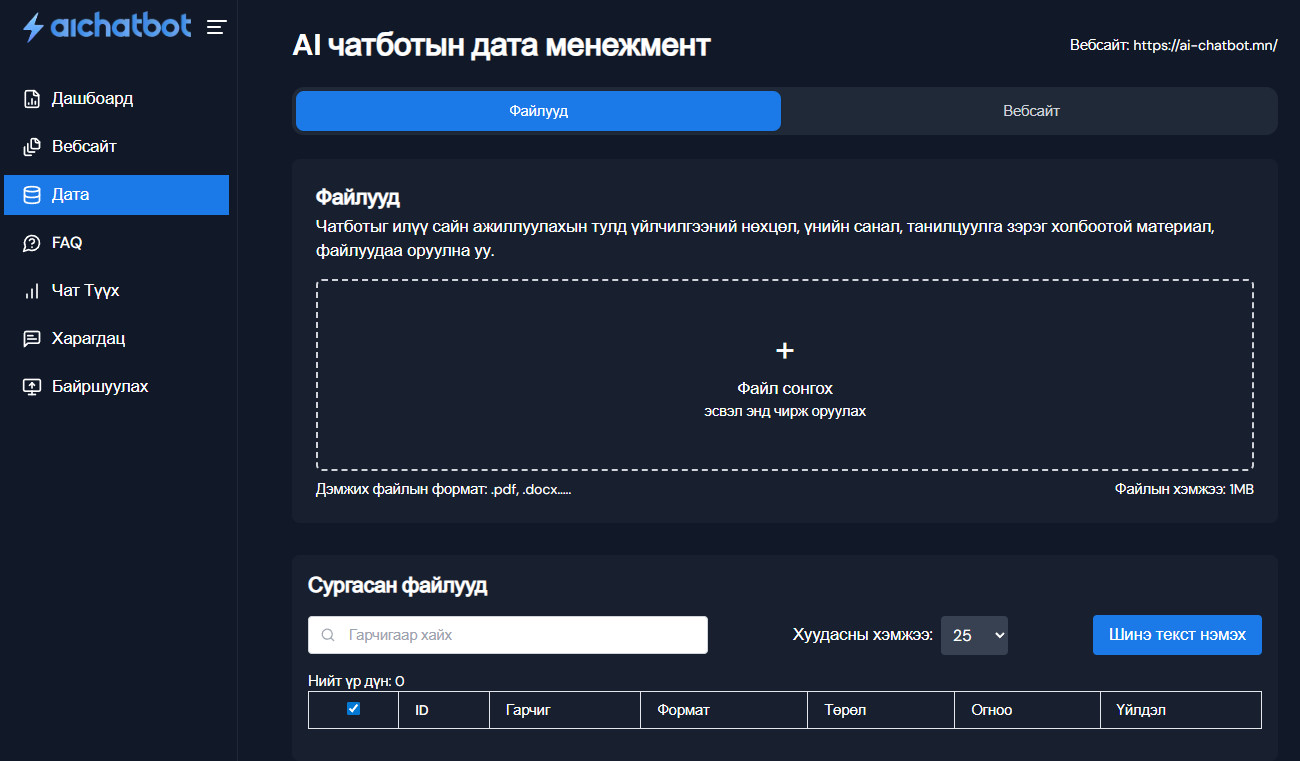Viewport: 1300px width, 761px height.
Task: Click the FAQ question bubble icon
Action: point(32,243)
